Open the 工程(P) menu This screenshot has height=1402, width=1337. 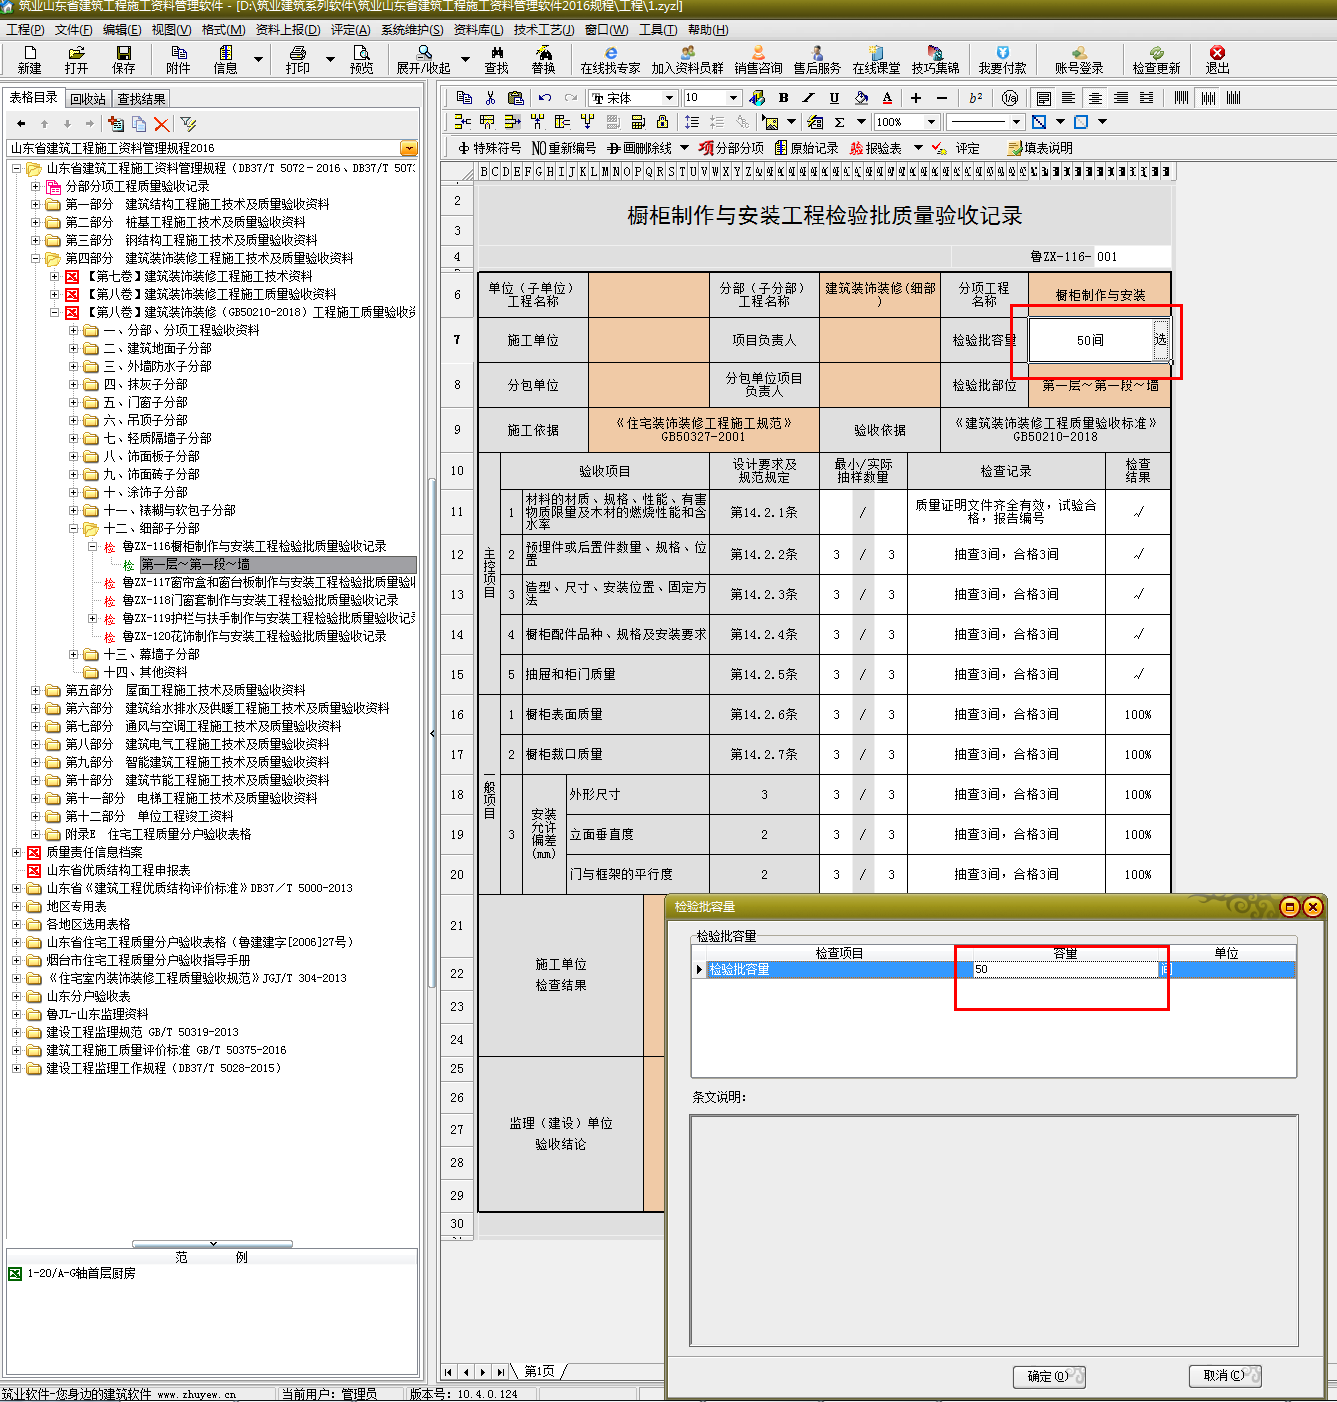tap(25, 30)
